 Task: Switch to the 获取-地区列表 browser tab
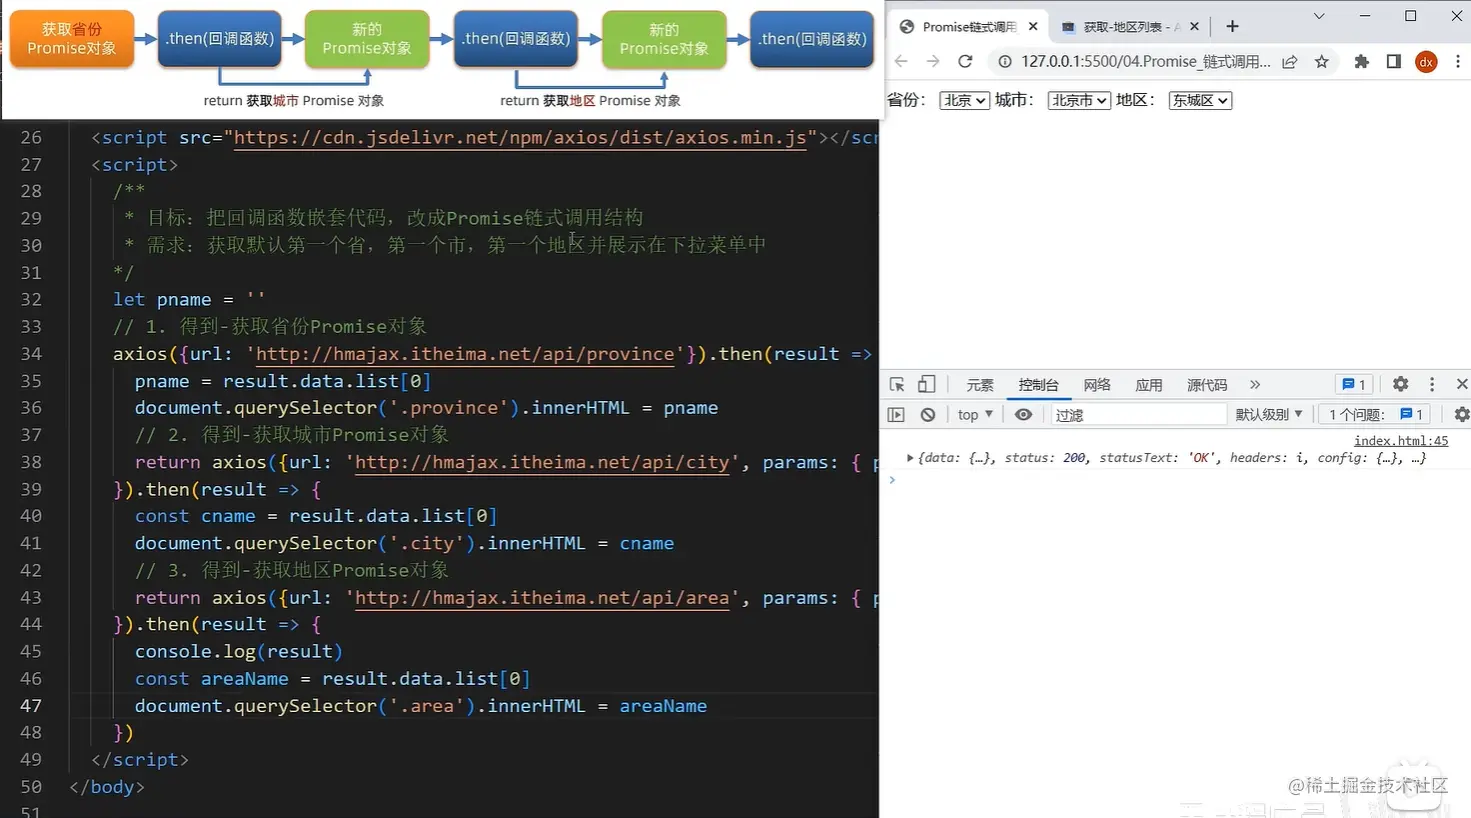coord(1130,27)
